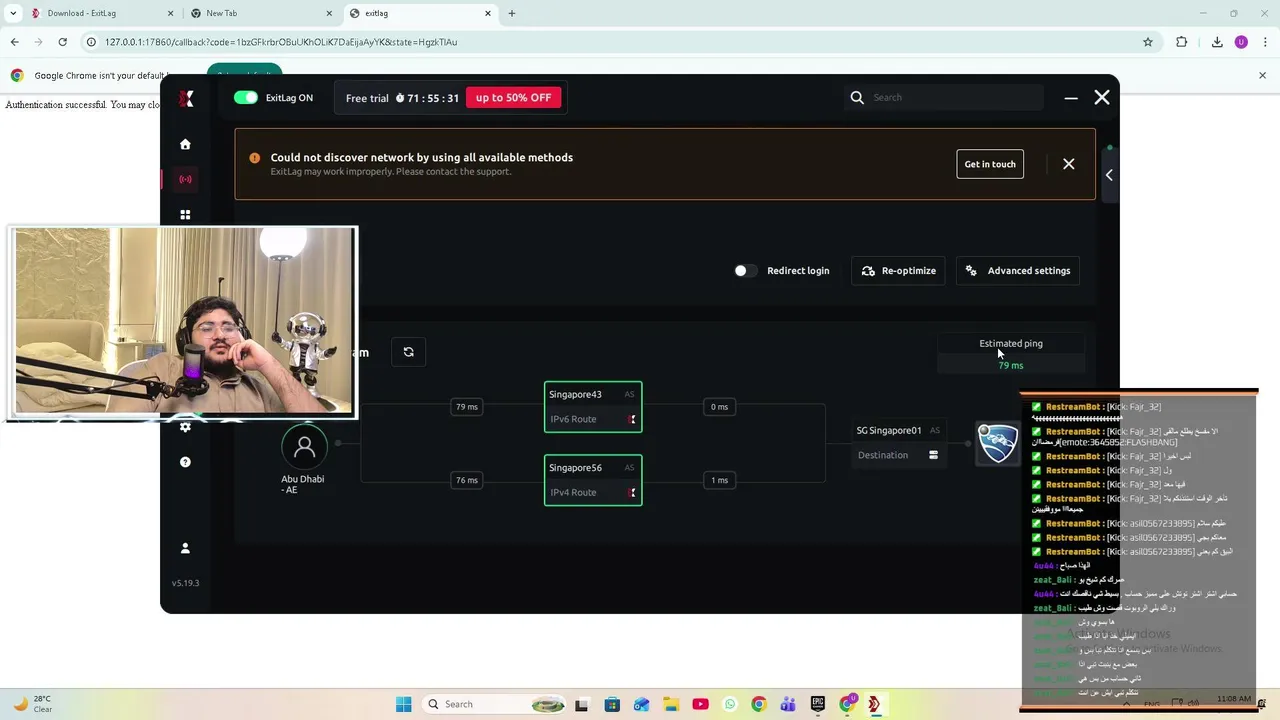Click the search magnifier icon in ExitLag
The height and width of the screenshot is (720, 1280).
[857, 97]
